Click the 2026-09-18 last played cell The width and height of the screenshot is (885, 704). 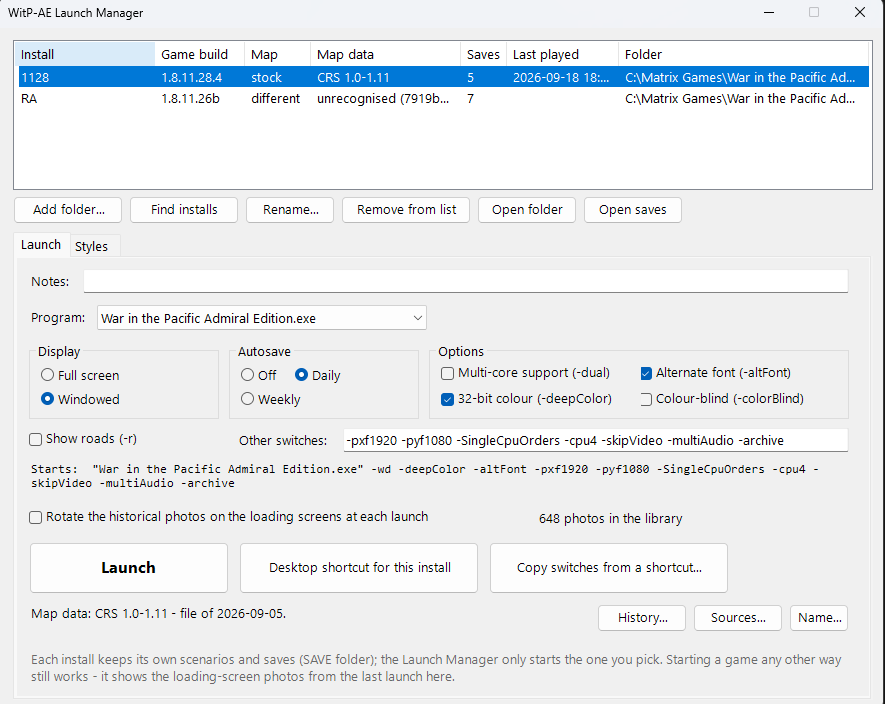[x=561, y=77]
